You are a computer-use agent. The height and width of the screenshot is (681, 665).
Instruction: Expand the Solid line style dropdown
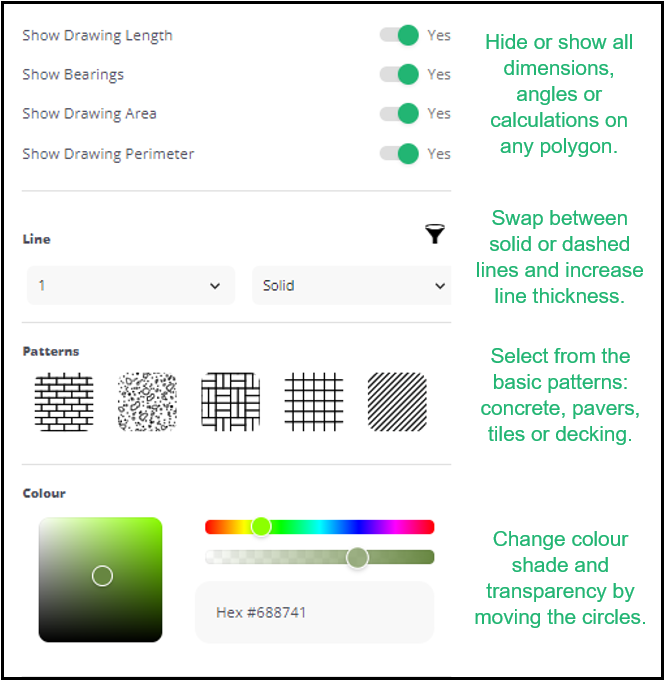(x=351, y=285)
